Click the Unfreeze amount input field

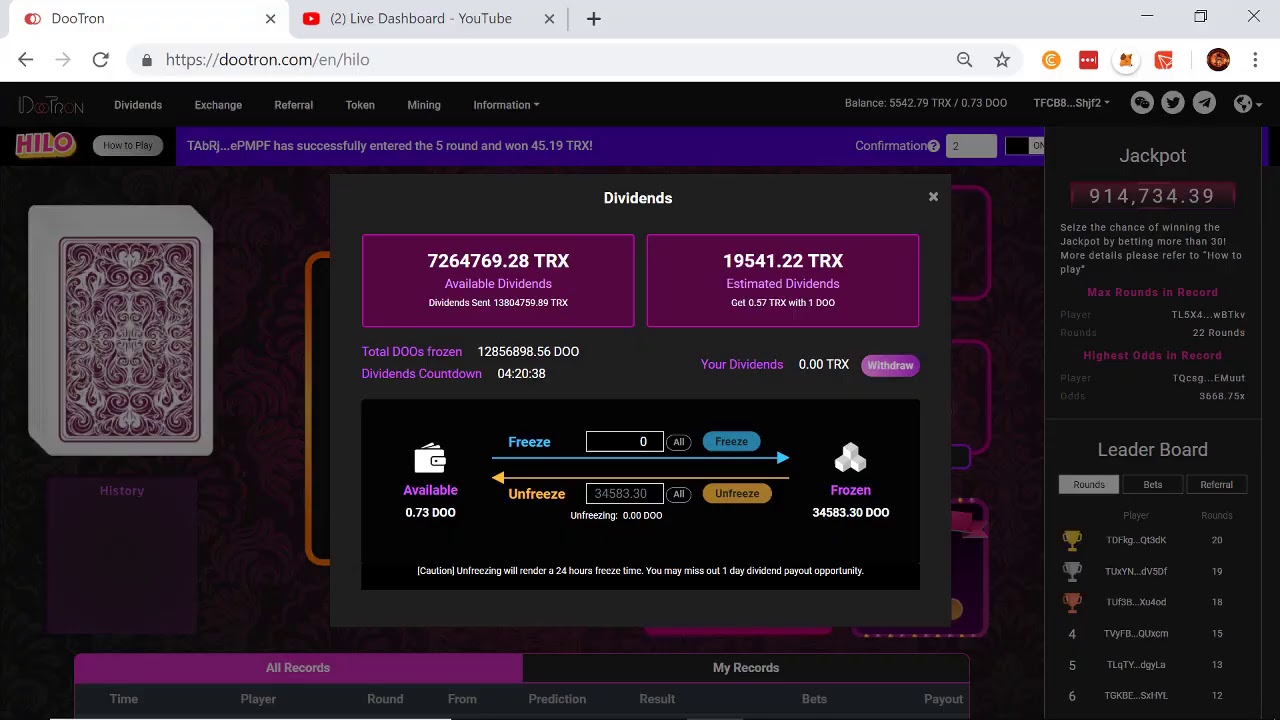625,493
